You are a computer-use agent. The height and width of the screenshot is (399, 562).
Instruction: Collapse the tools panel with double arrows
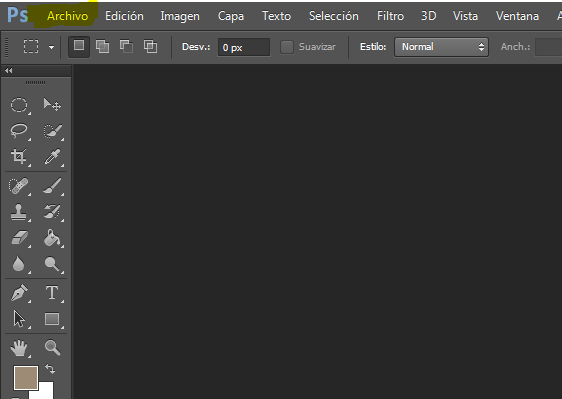(9, 71)
